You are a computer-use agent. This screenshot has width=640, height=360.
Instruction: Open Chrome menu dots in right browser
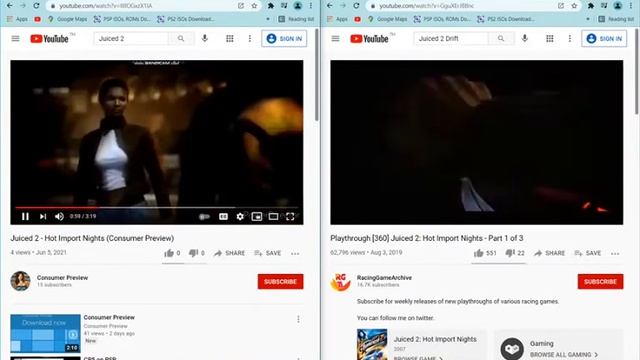click(631, 6)
